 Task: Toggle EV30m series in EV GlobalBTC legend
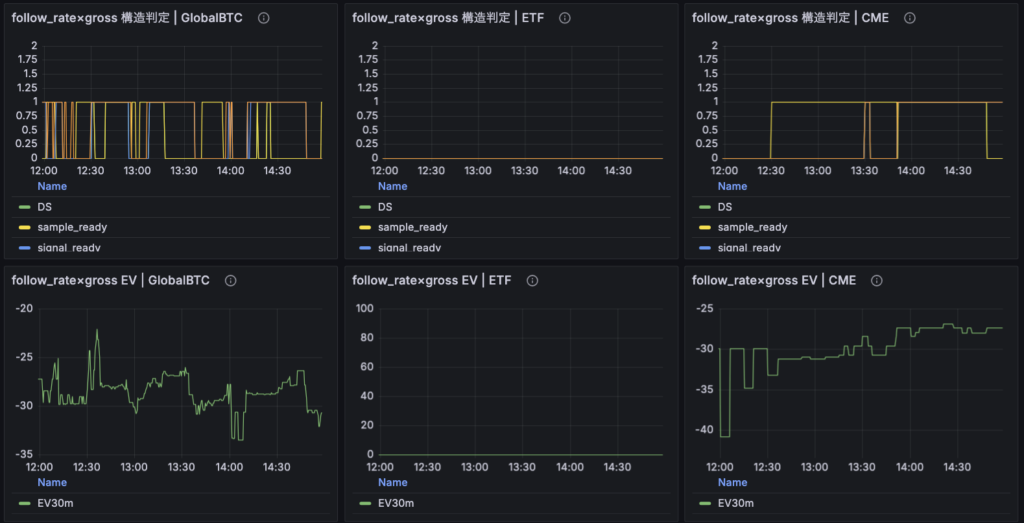(x=56, y=502)
